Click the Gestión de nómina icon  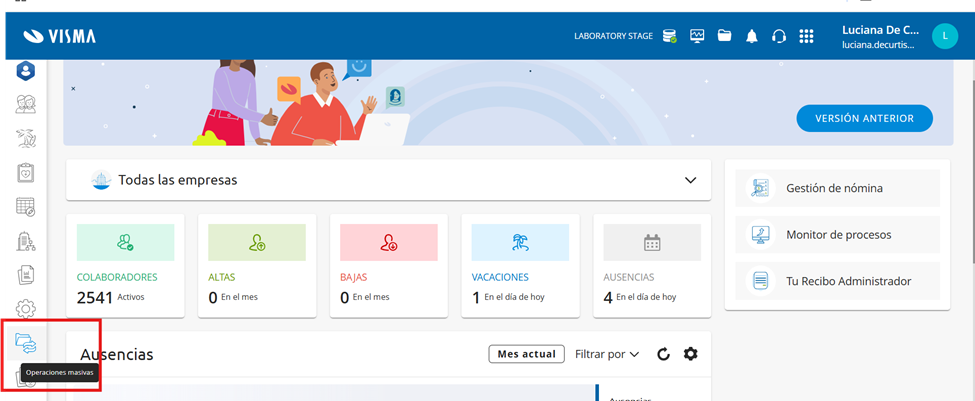click(x=760, y=188)
